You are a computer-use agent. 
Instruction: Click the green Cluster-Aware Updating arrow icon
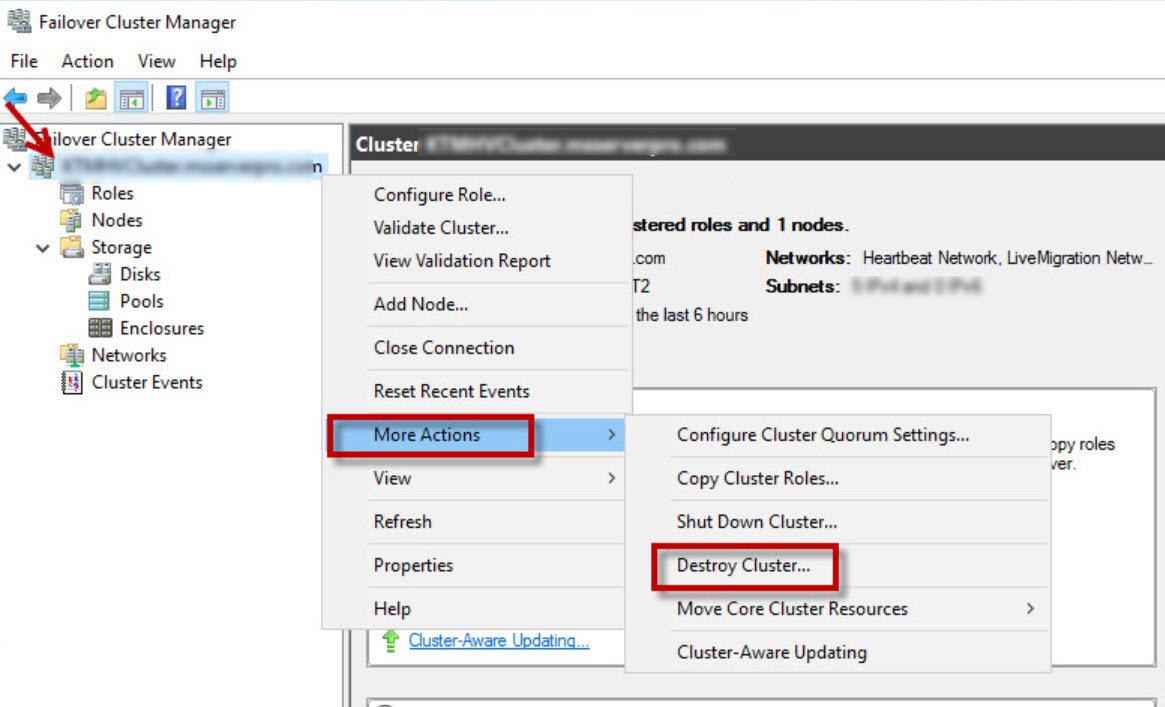(390, 641)
